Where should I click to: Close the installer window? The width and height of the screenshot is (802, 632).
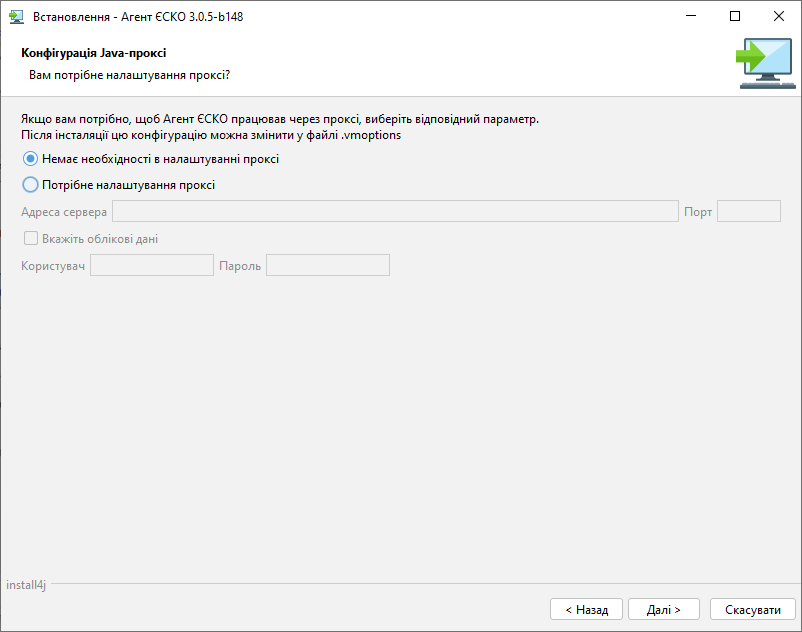[x=779, y=16]
